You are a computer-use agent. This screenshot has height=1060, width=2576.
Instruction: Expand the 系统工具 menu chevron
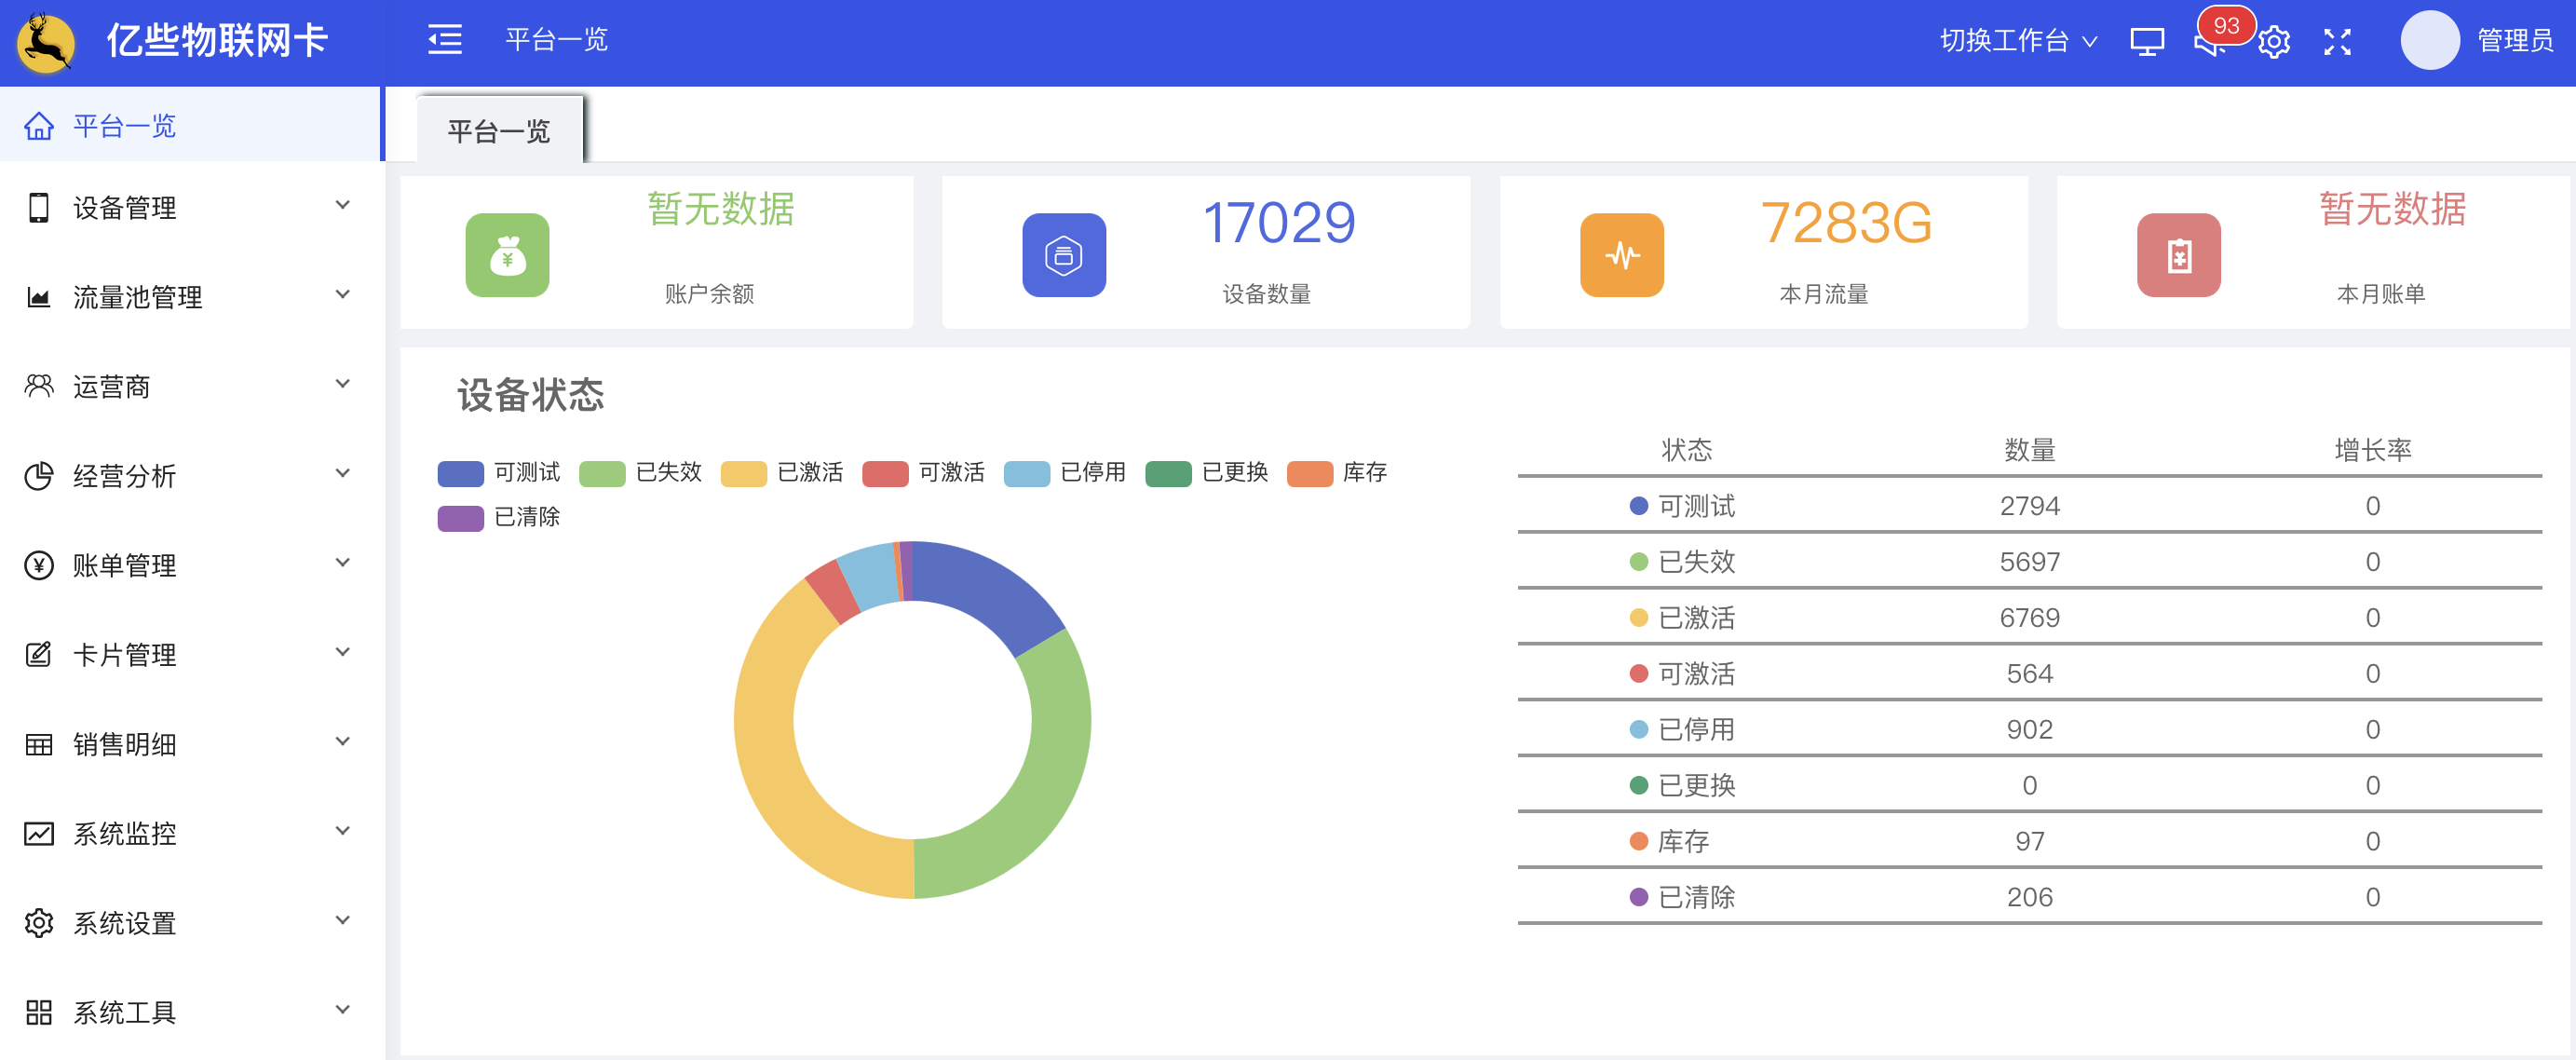coord(343,1009)
